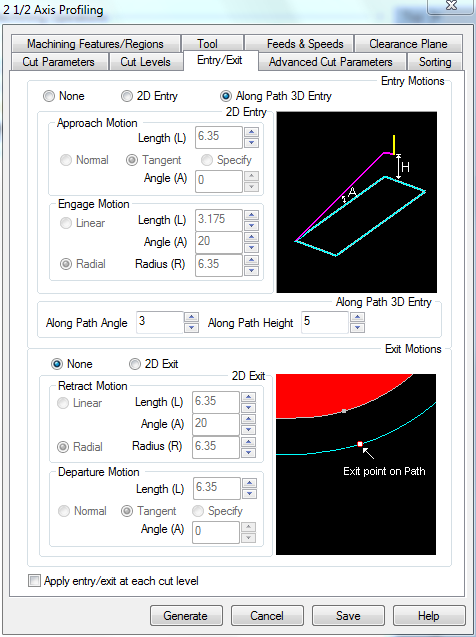Increase Retract Motion Length spinner up
This screenshot has width=476, height=637.
click(x=249, y=397)
